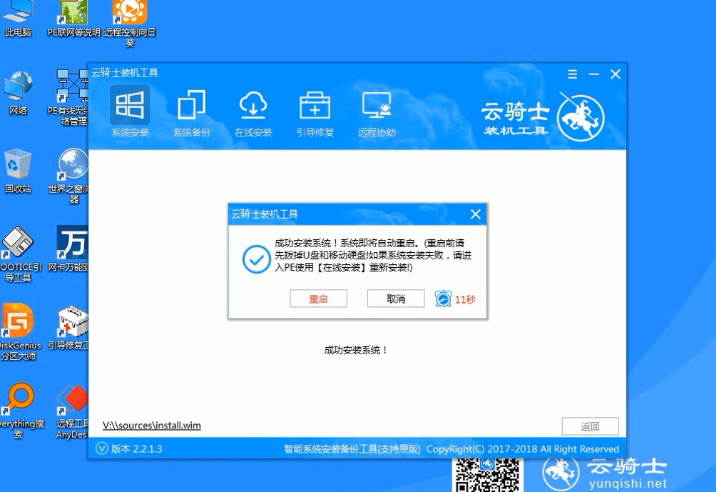Click 成功安装系统！ status text
This screenshot has height=492, width=716.
(x=356, y=350)
